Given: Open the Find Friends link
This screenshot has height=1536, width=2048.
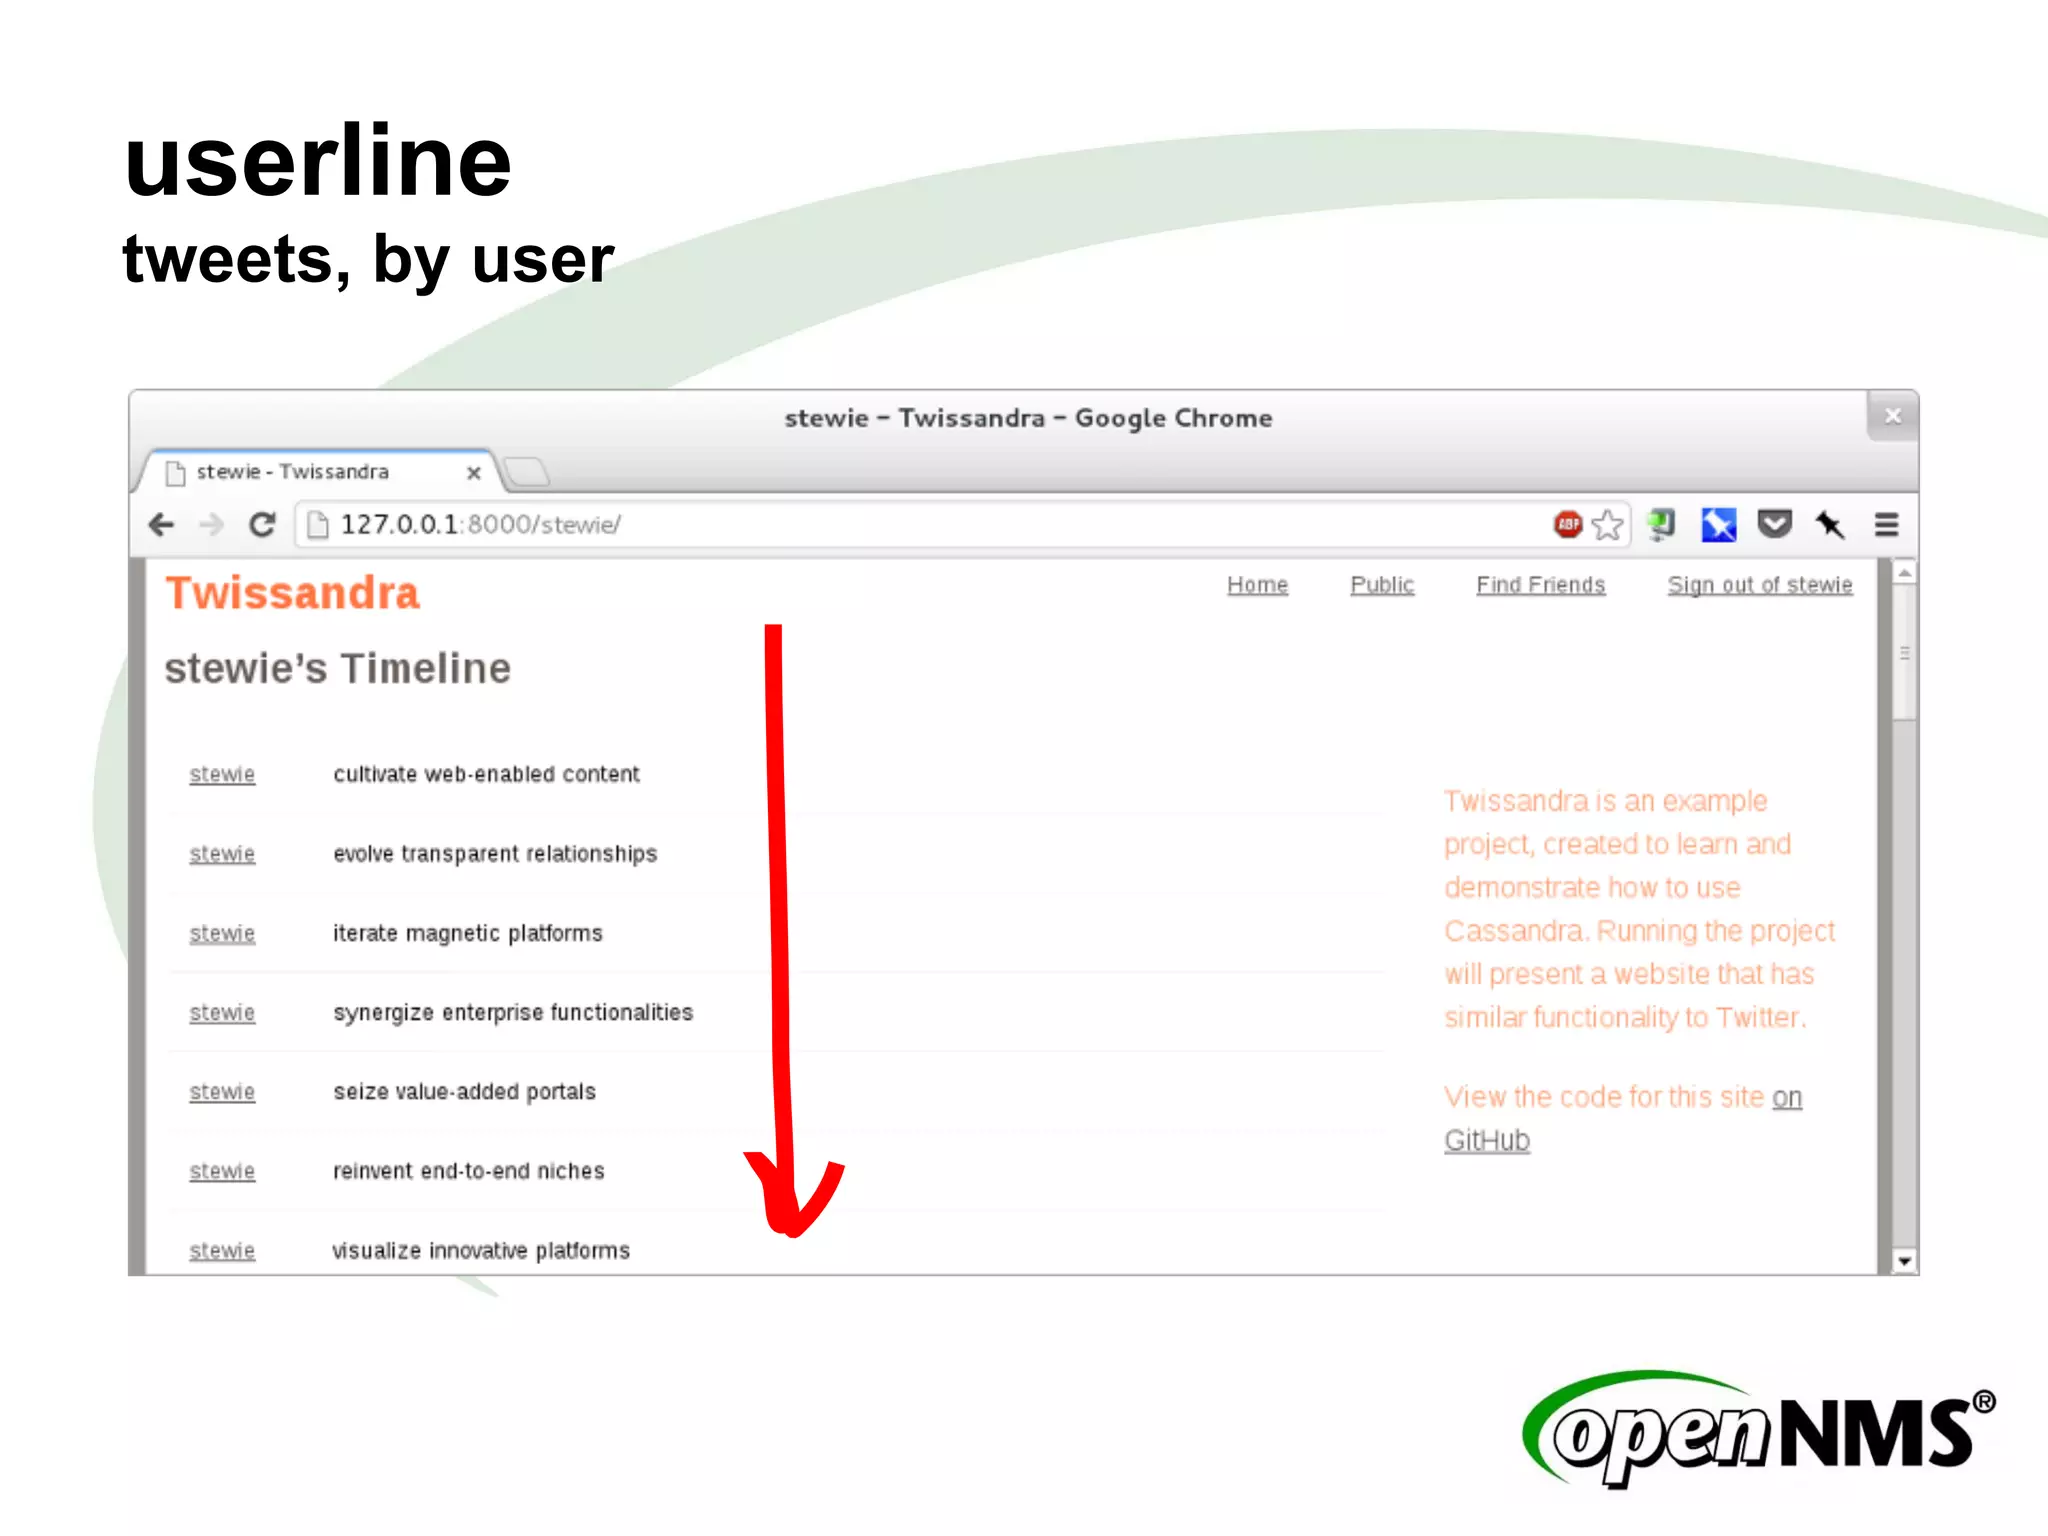Looking at the screenshot, I should [x=1540, y=585].
